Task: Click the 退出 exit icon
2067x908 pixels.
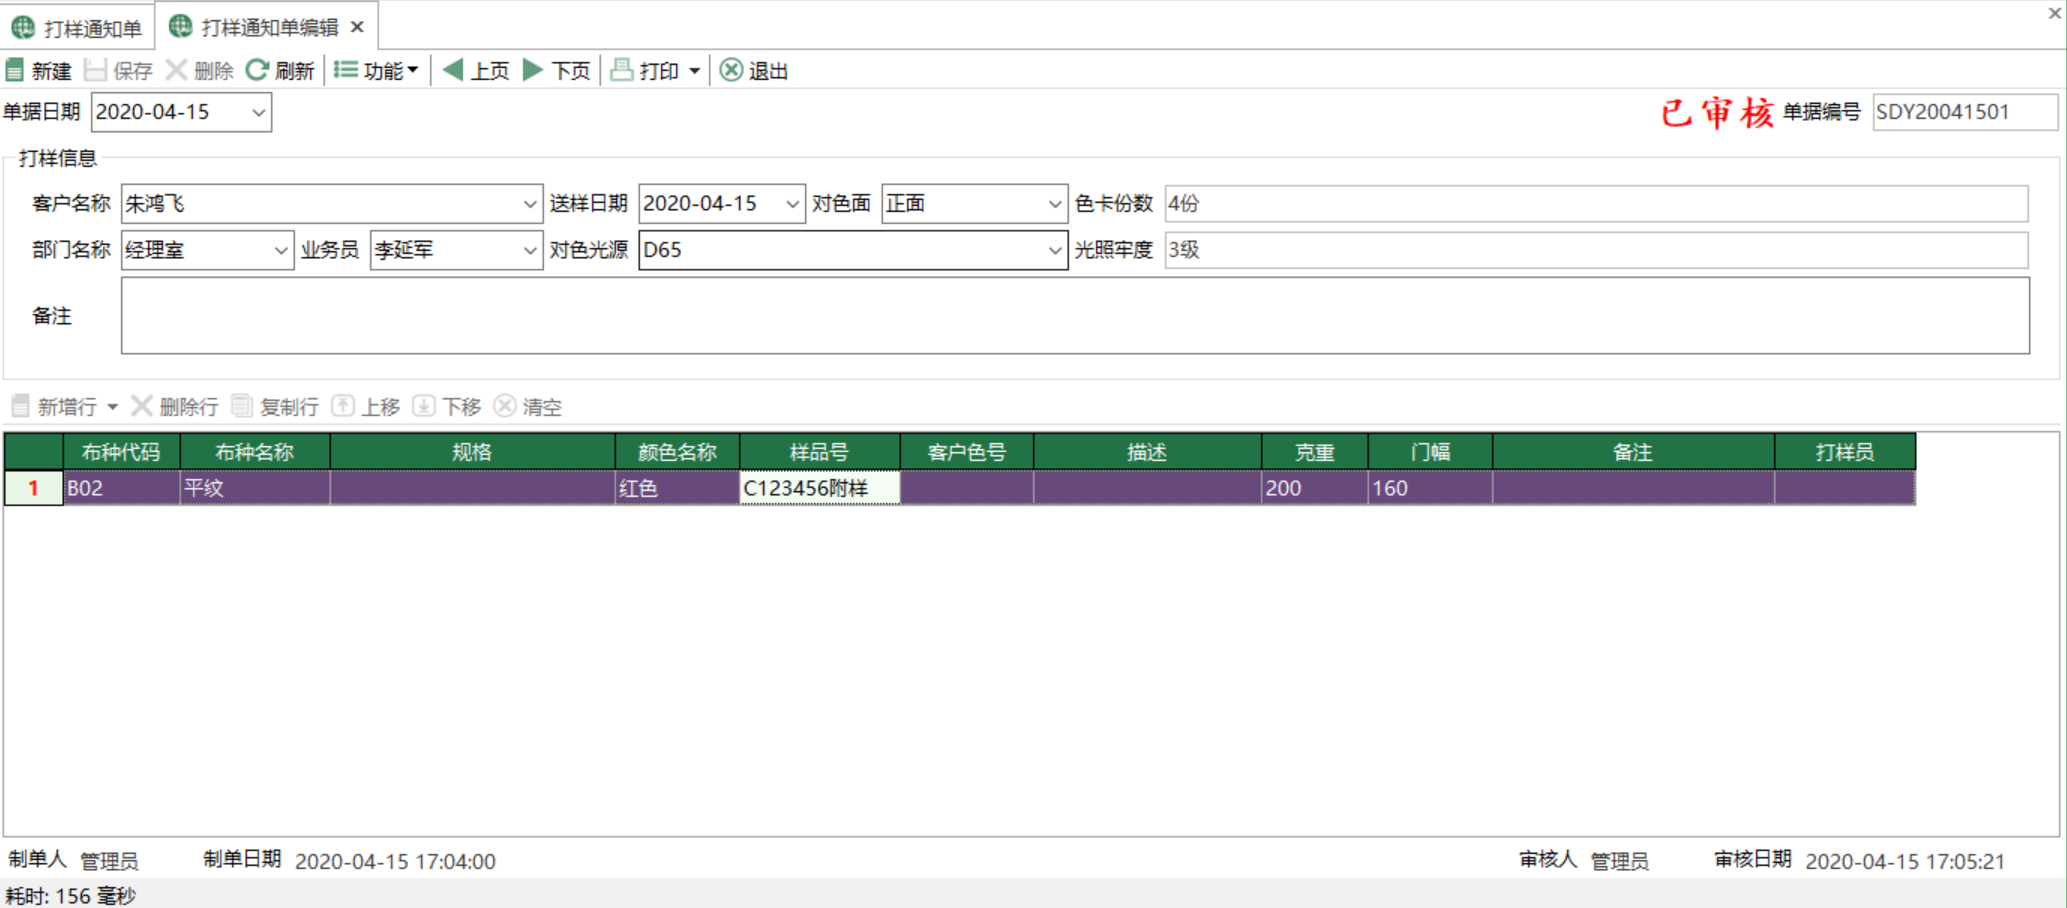Action: pyautogui.click(x=732, y=70)
